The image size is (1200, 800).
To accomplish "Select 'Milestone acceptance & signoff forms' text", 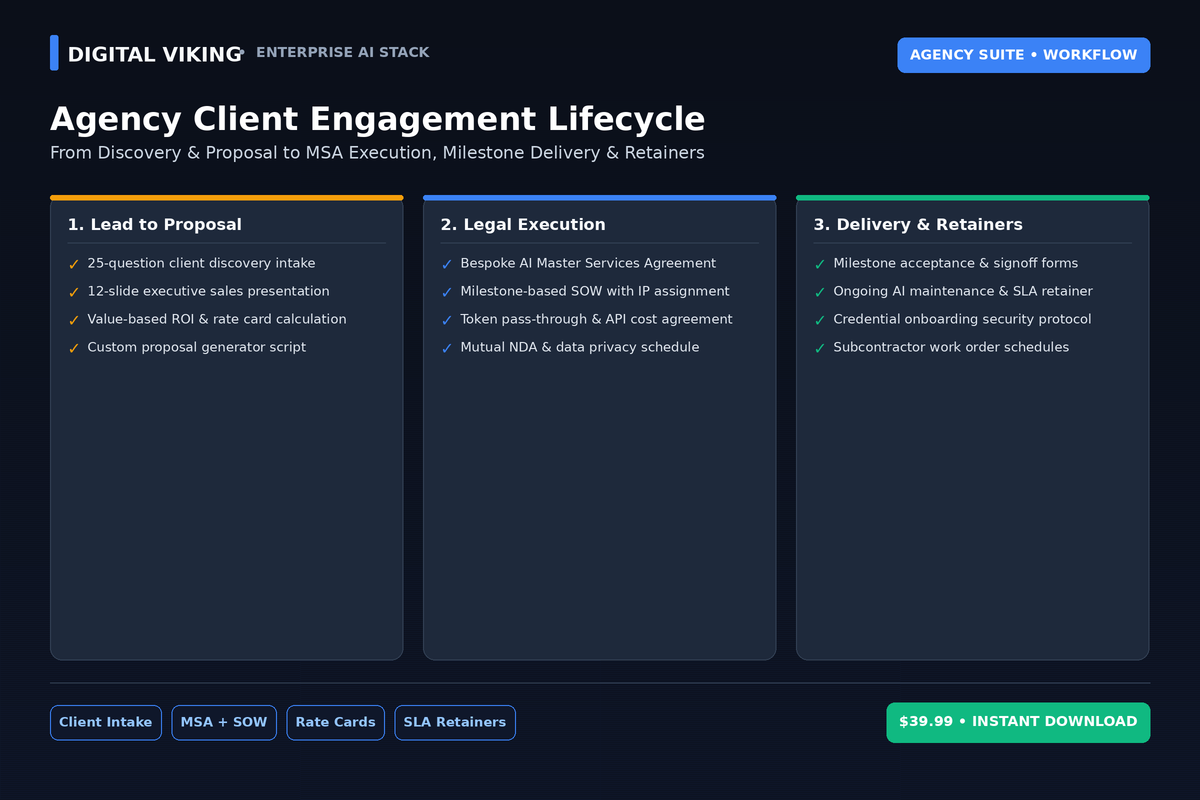I will 956,264.
